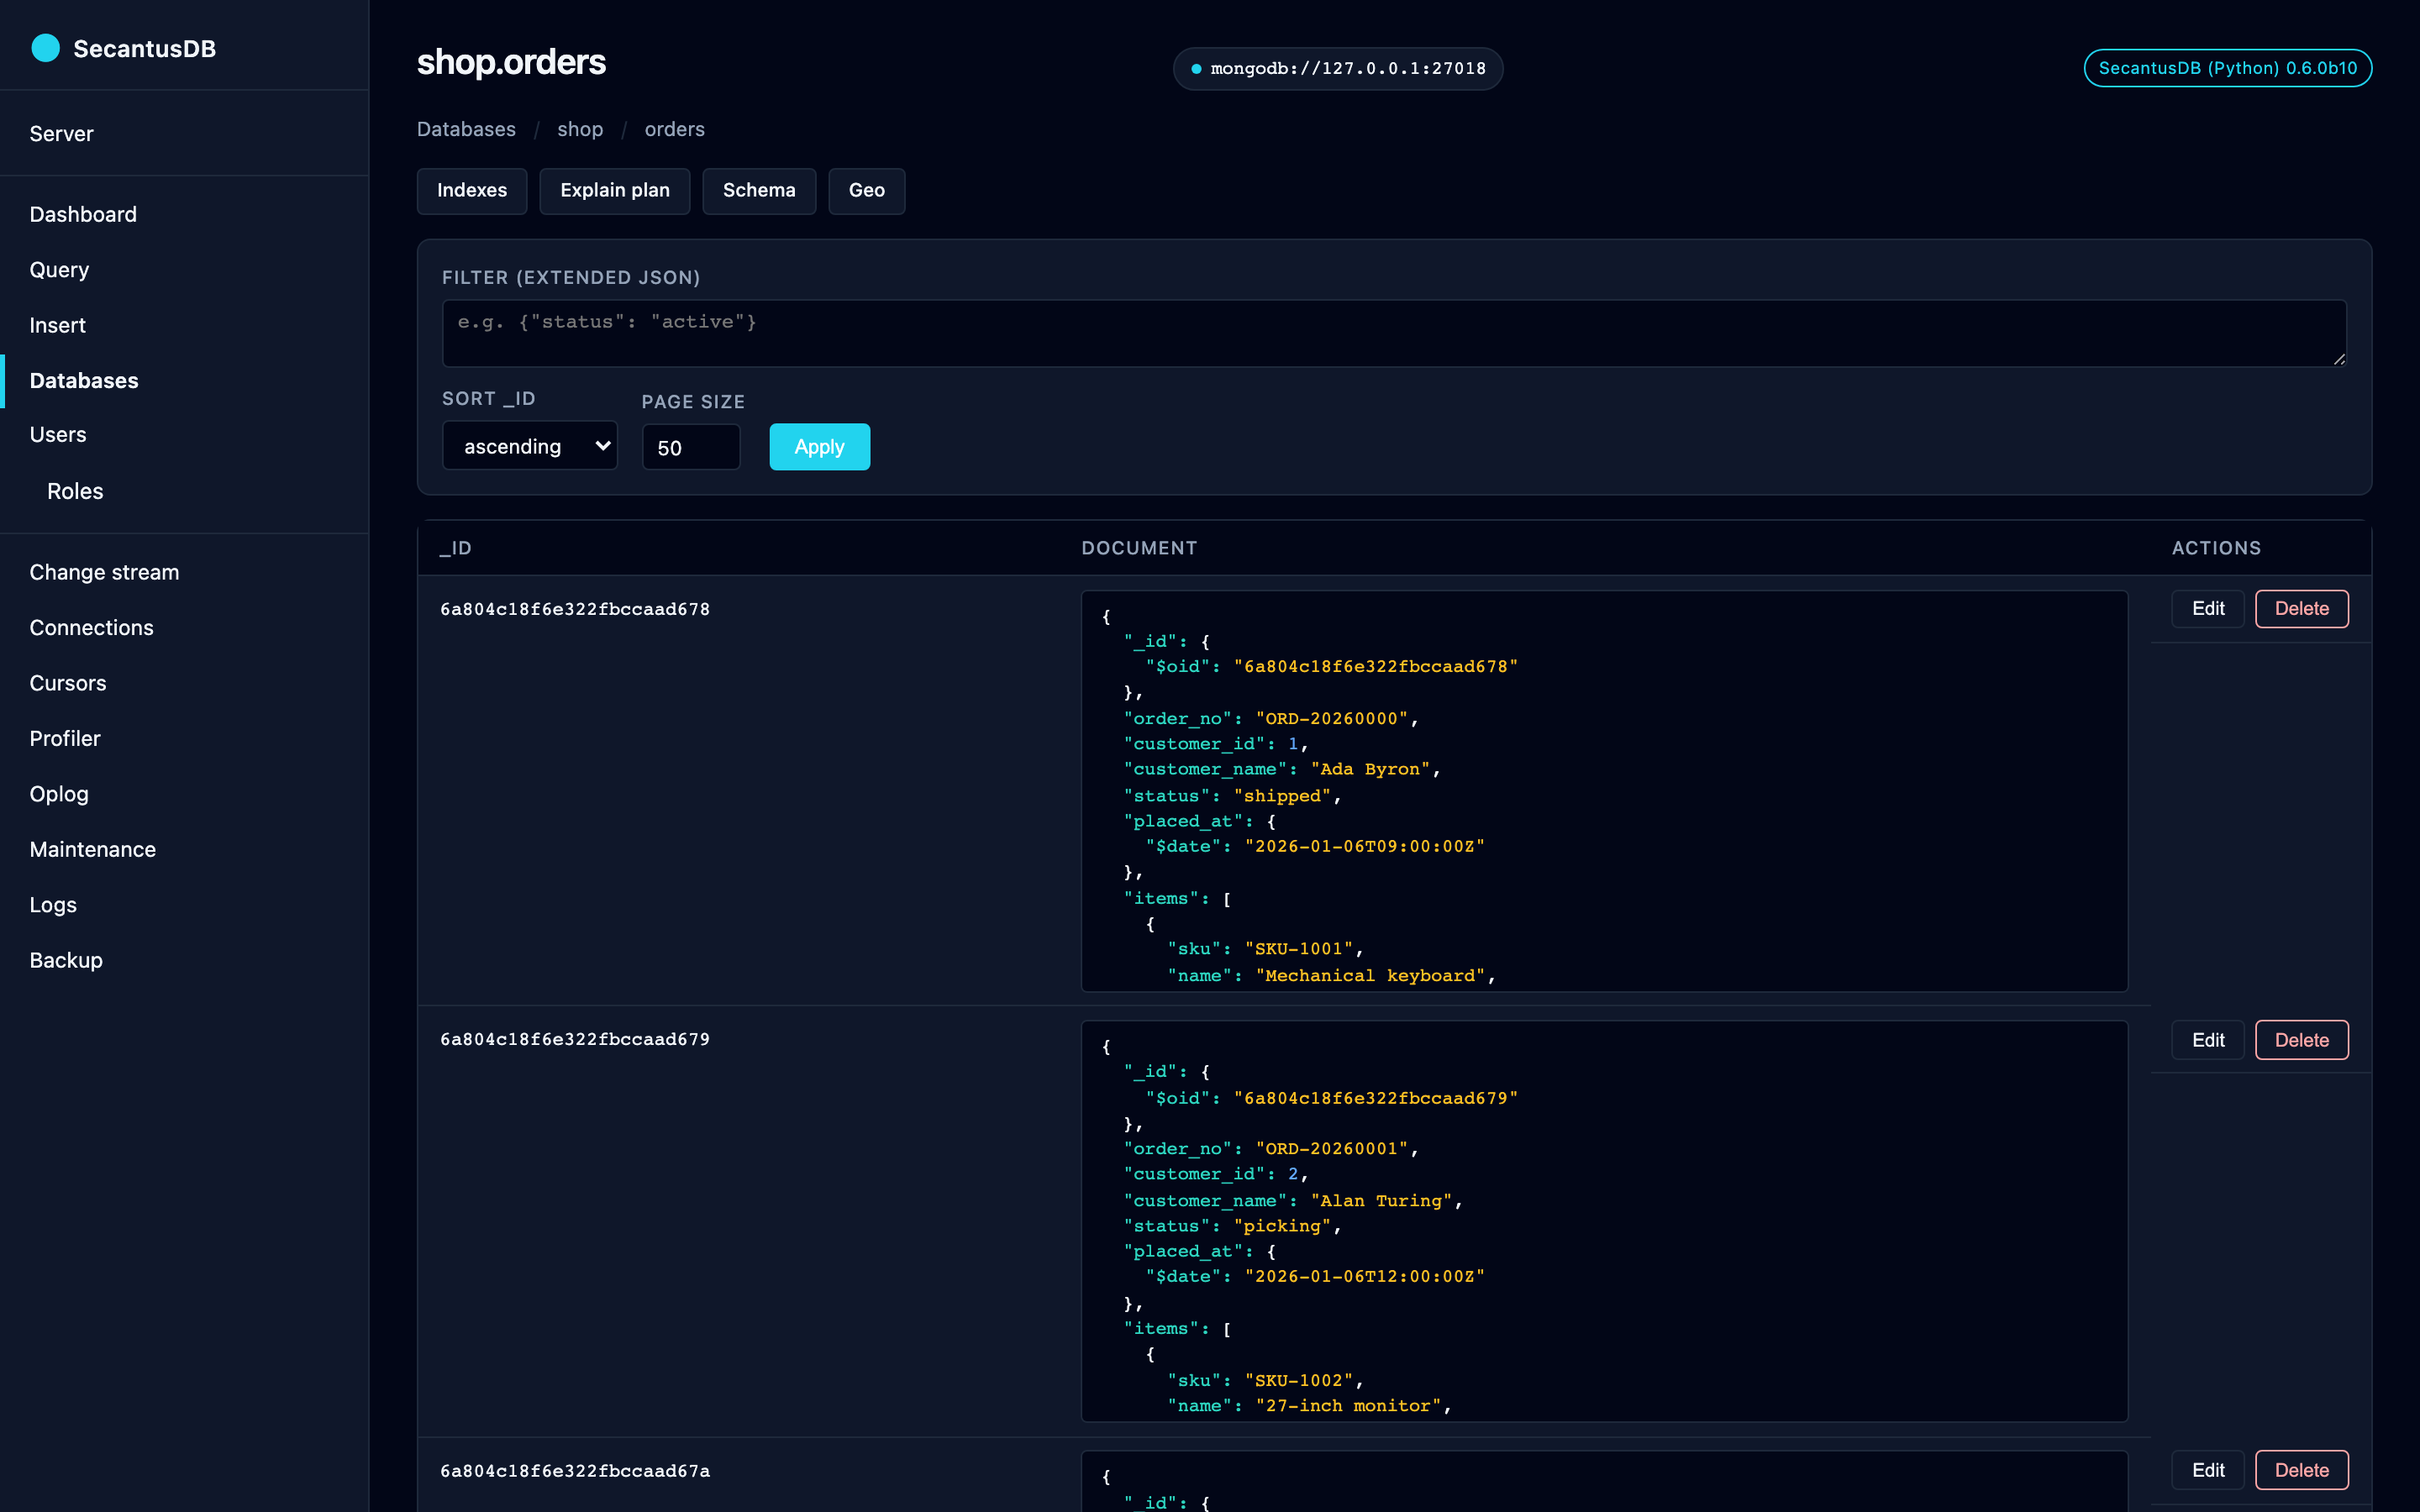Open the Explain plan view
2420x1512 pixels.
tap(615, 190)
